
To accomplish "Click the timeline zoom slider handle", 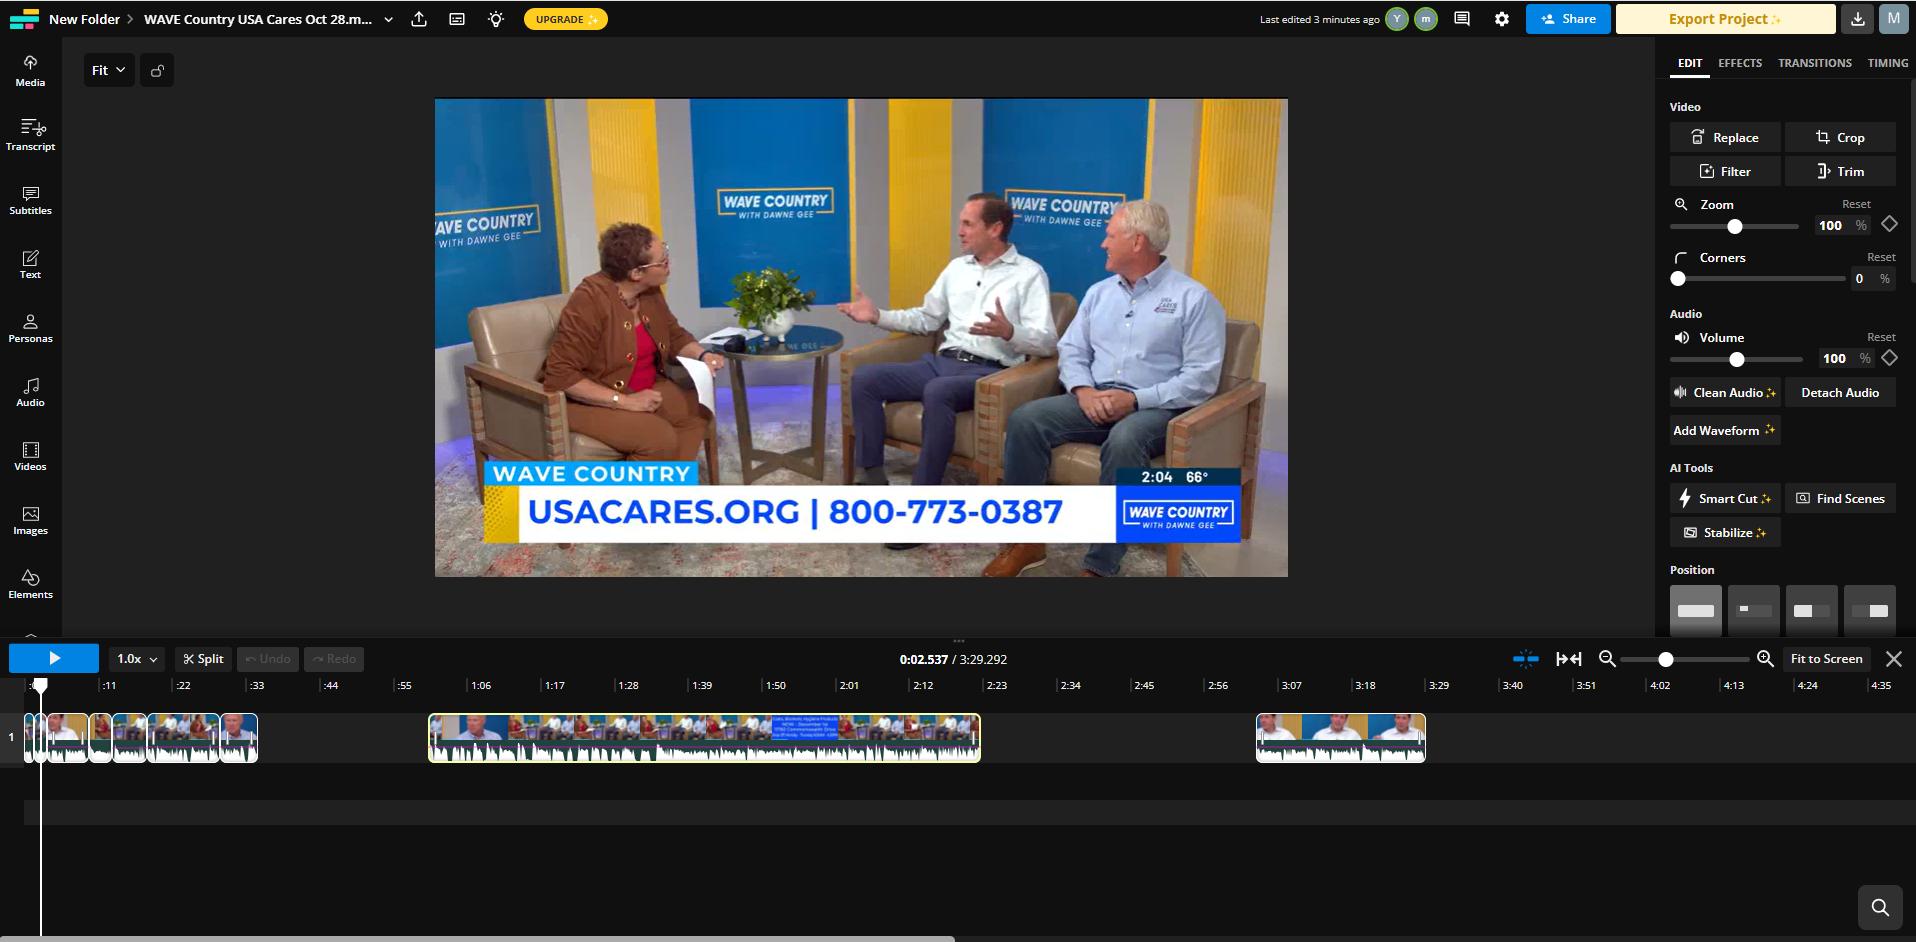I will click(1665, 659).
